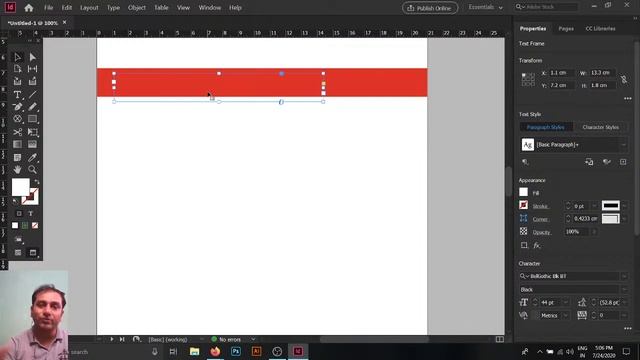Toggle Formatting affects text
This screenshot has height=360, width=640.
(31, 213)
